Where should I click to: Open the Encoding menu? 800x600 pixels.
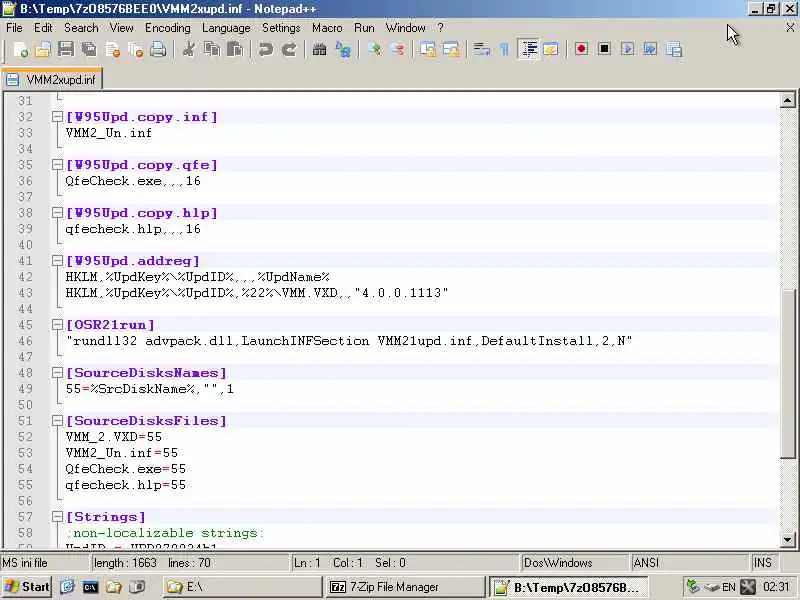click(x=167, y=28)
